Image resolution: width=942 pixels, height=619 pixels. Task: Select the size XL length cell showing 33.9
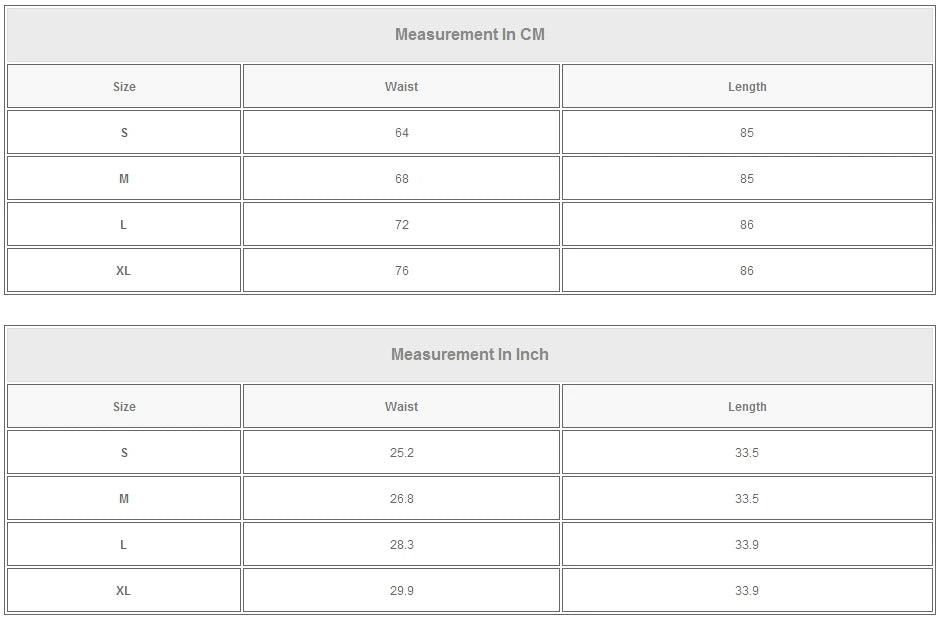coord(747,591)
